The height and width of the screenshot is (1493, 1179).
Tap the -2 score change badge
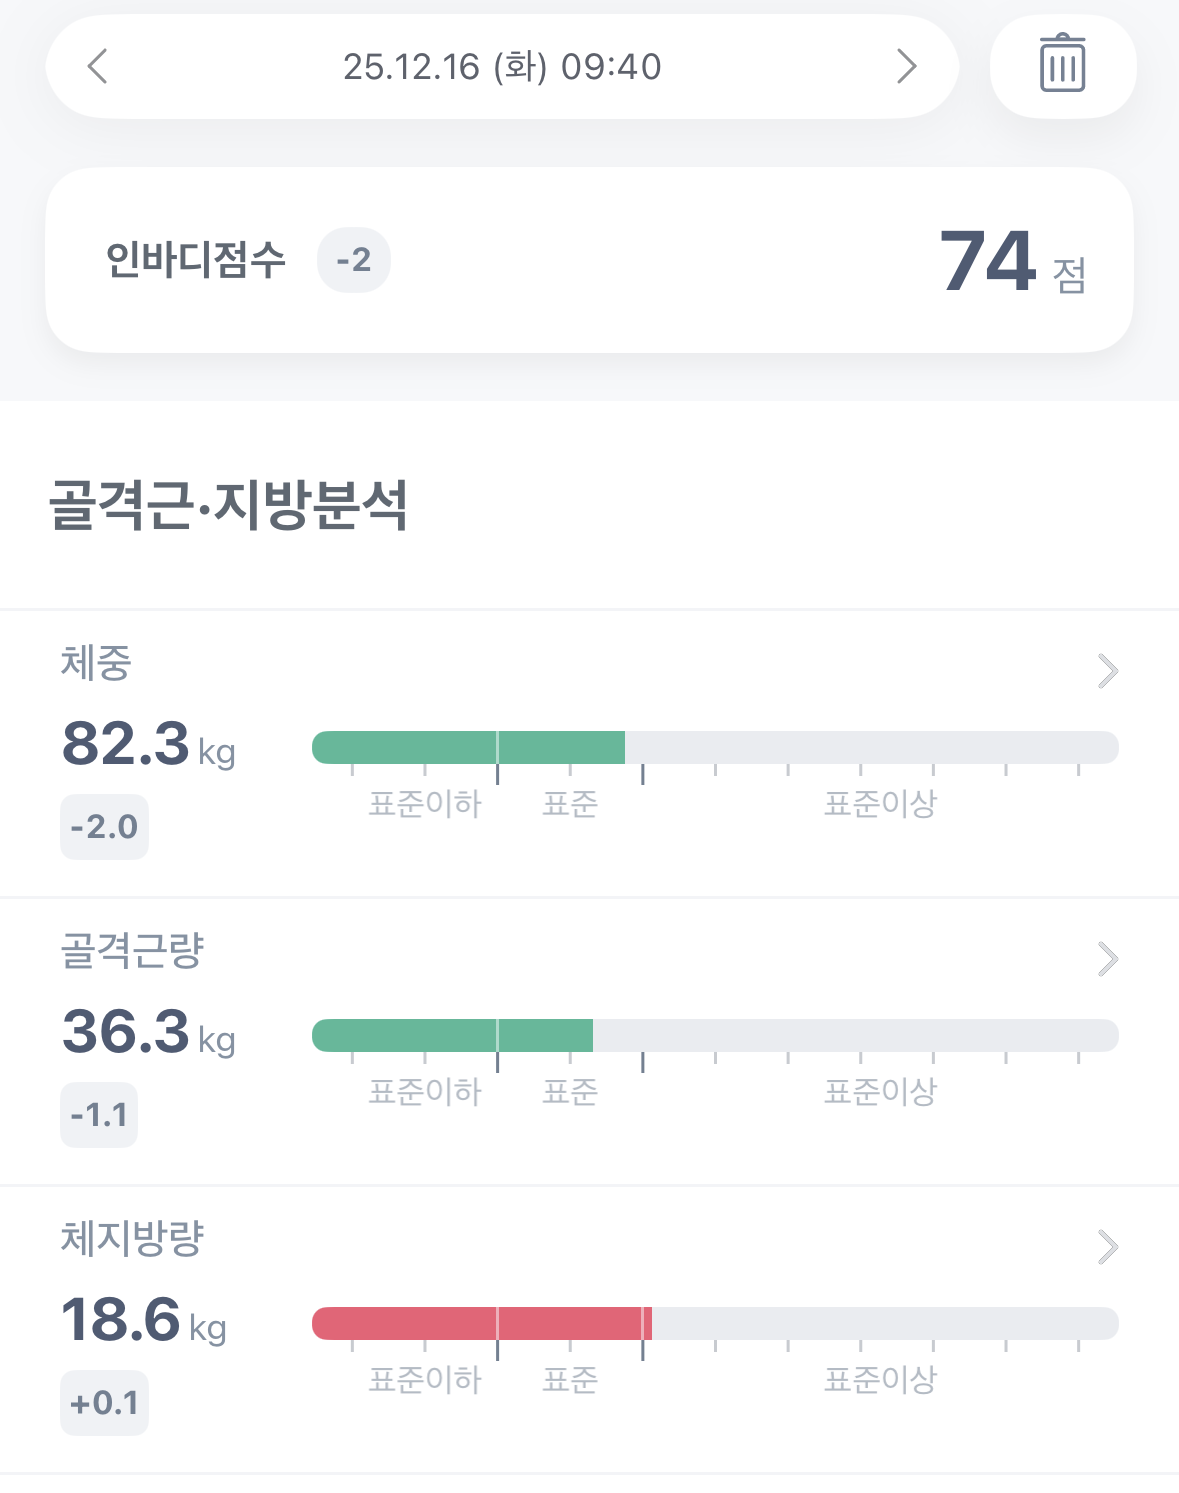tap(354, 260)
